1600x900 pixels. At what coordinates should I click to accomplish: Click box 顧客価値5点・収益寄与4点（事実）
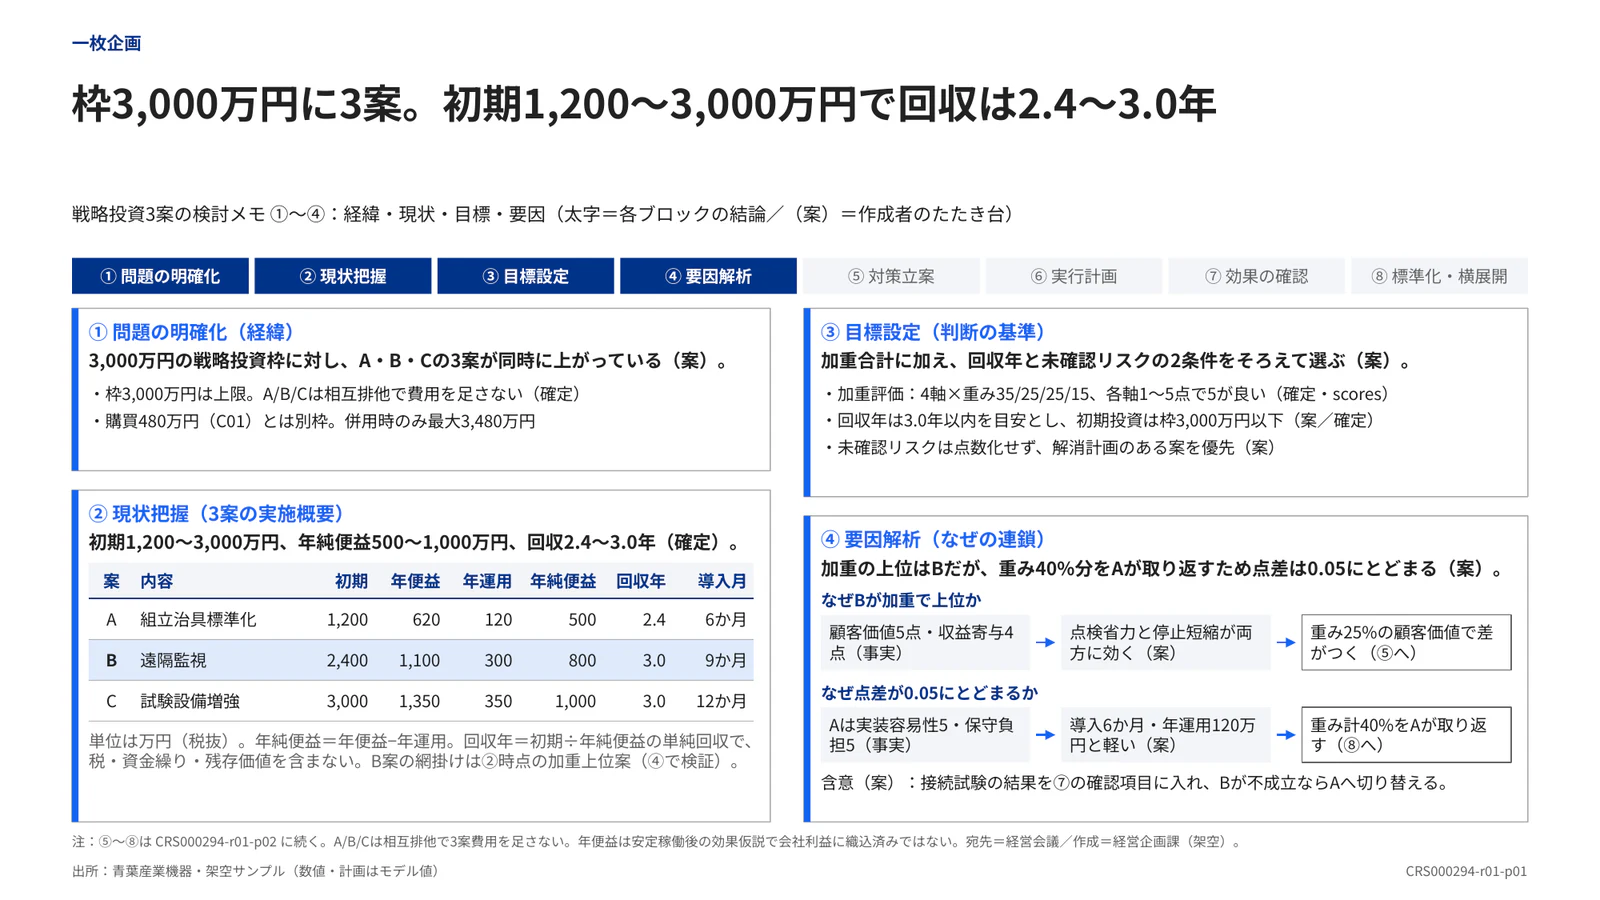coord(925,642)
